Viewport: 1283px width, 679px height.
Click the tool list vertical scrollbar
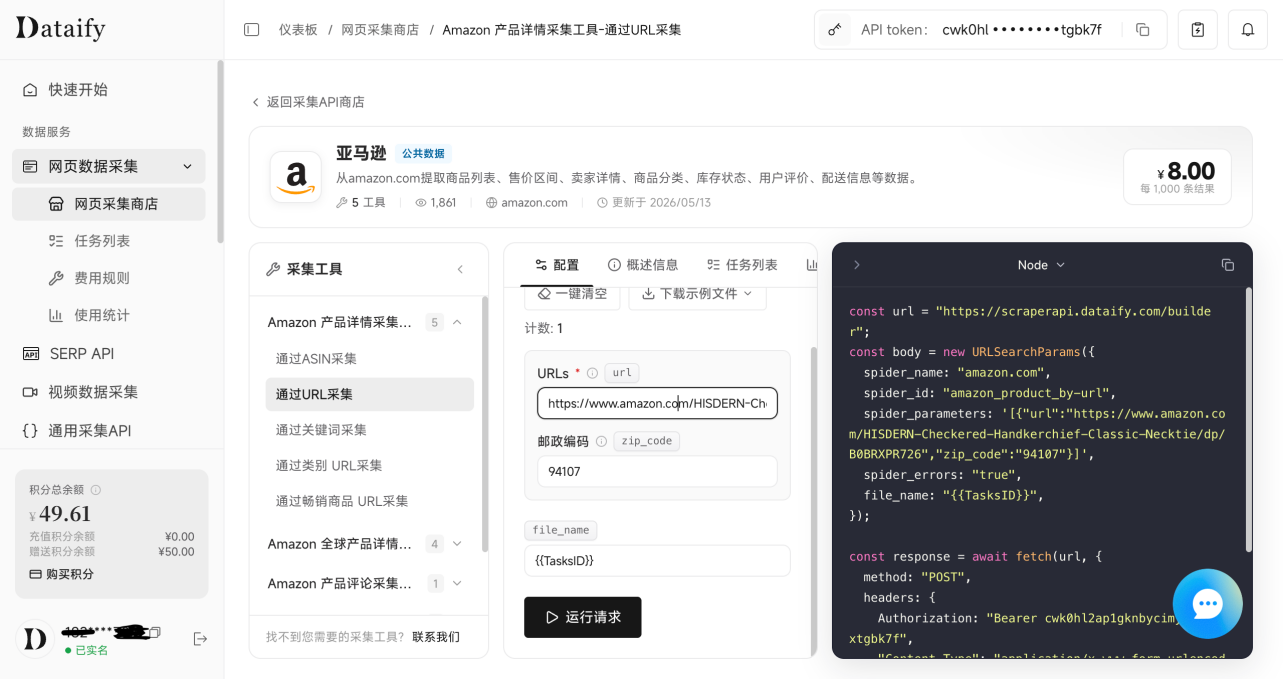[x=484, y=424]
